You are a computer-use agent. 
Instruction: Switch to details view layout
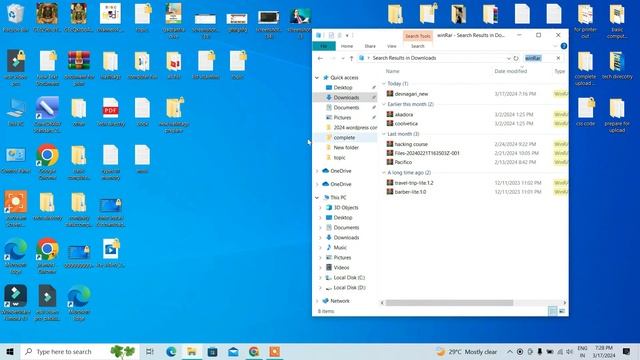click(x=552, y=311)
